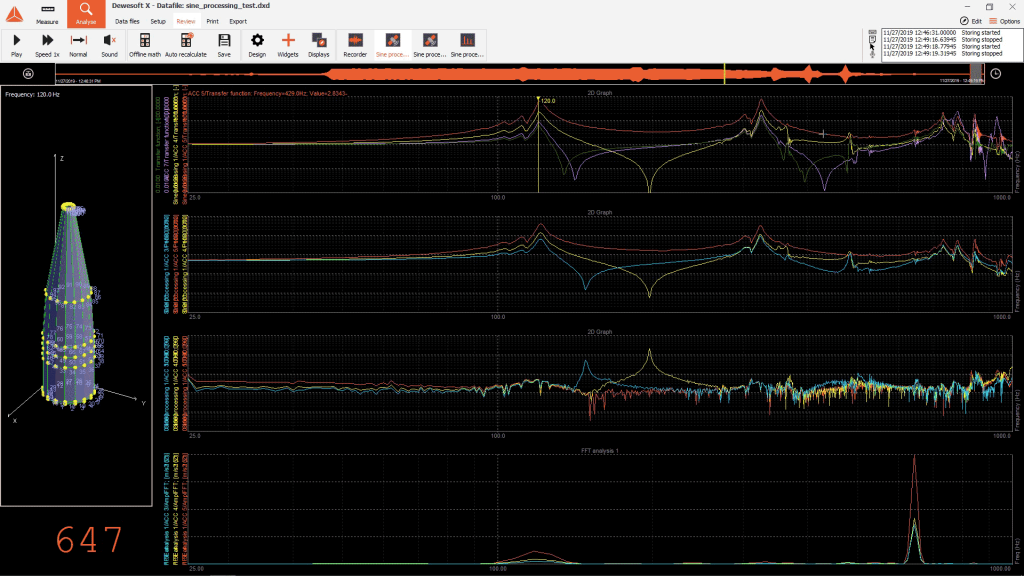Set replay to Speed 1x
Screen dimensions: 1024x576
click(46, 44)
